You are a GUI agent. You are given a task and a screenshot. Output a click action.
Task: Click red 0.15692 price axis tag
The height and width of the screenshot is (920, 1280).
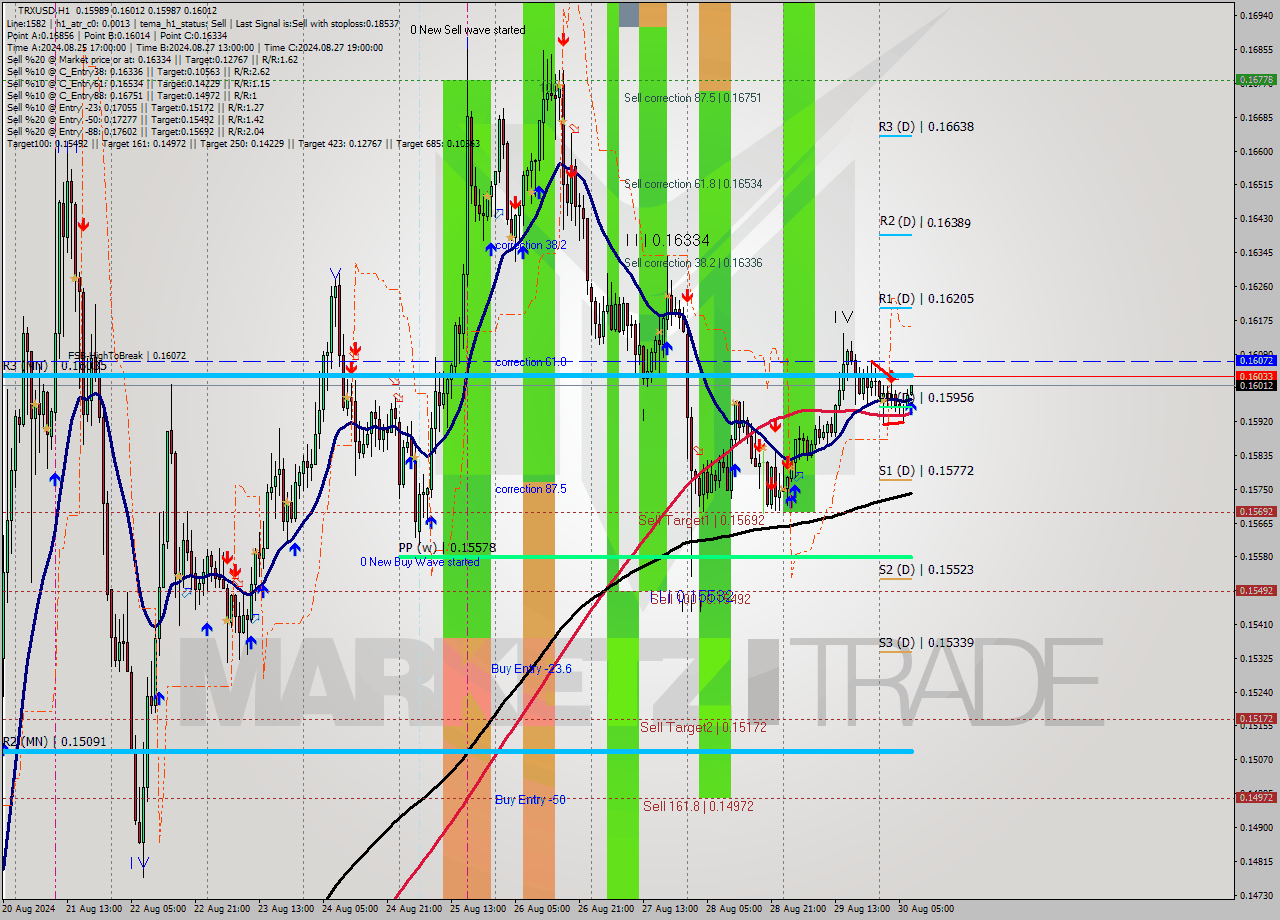coord(1256,511)
